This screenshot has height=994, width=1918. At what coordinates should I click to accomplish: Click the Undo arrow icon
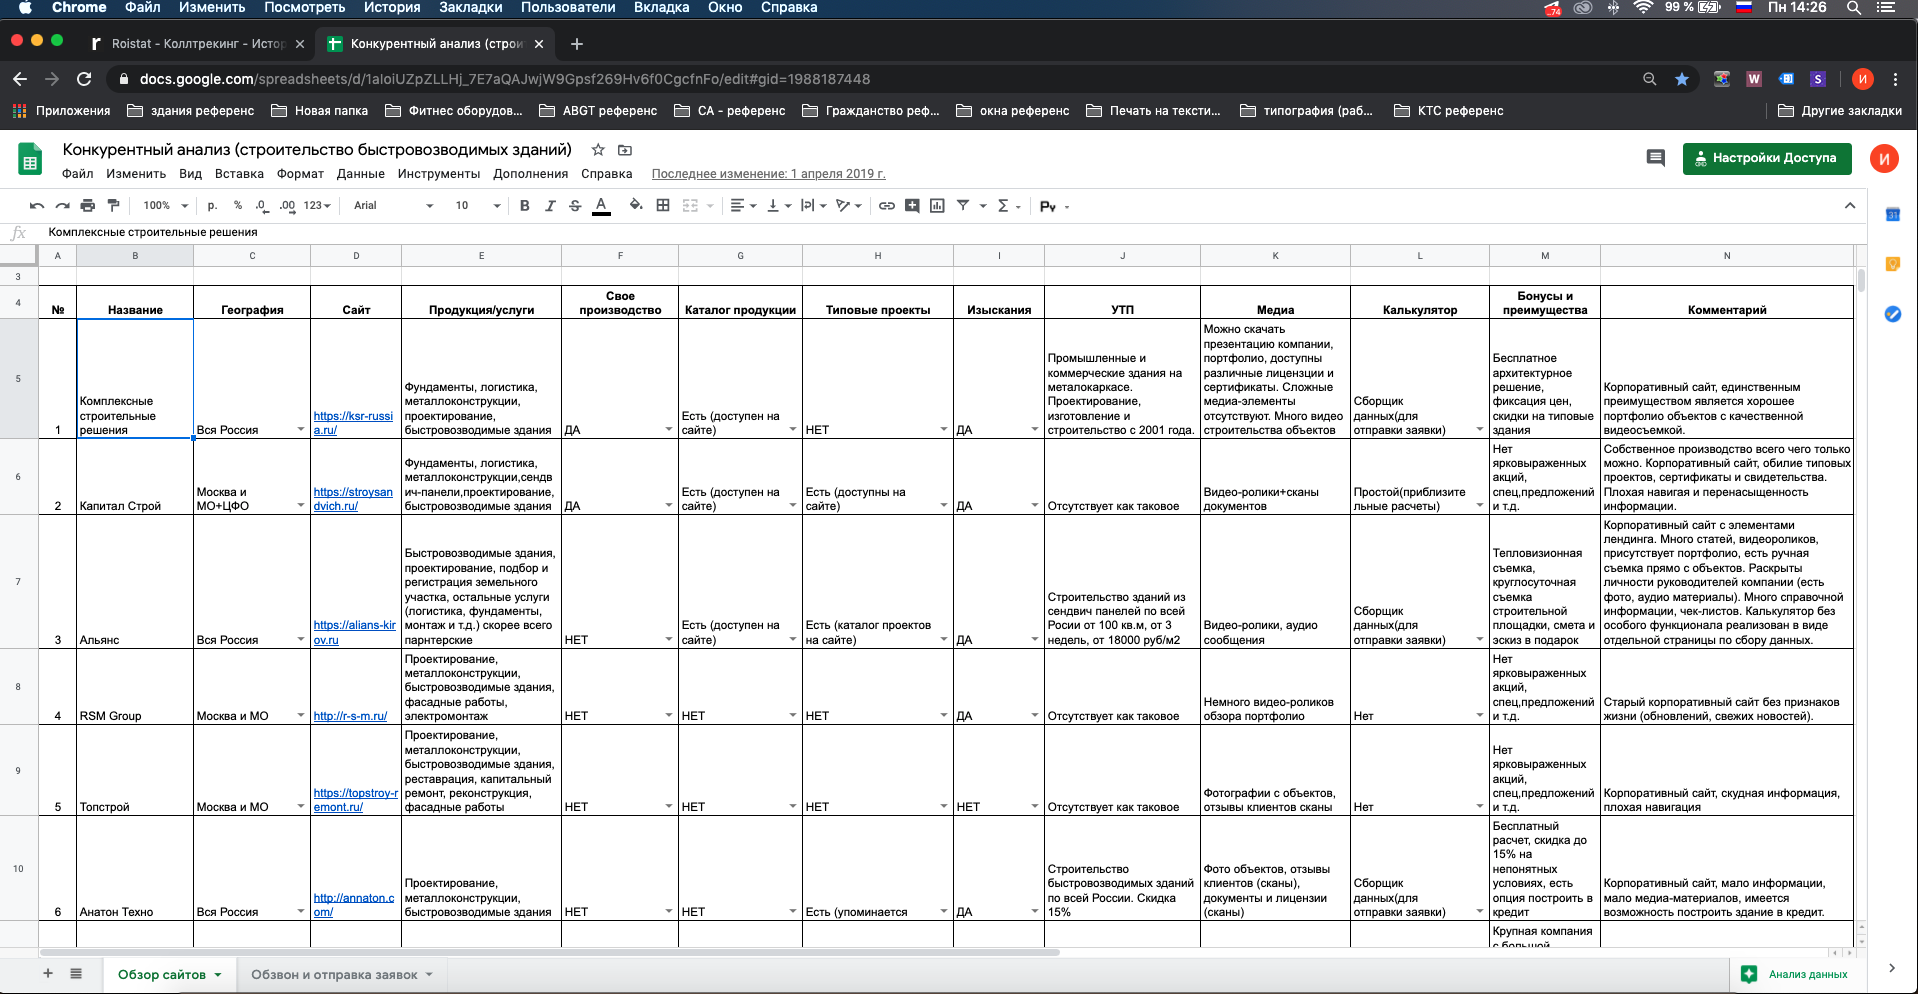(37, 206)
